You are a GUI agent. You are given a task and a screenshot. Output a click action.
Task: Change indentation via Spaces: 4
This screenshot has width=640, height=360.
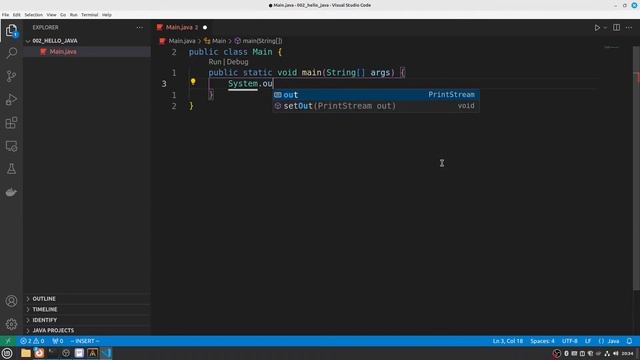pos(542,341)
